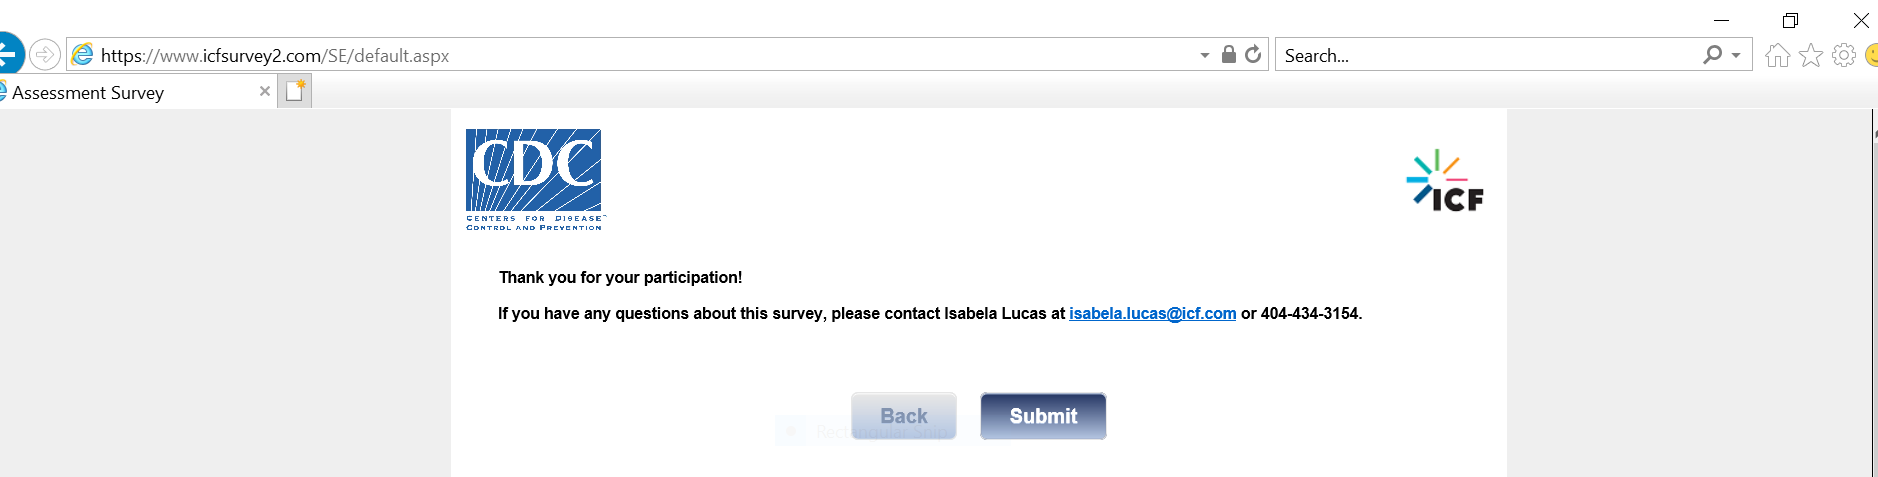This screenshot has height=477, width=1878.
Task: Open the isabela.lucas@icf.com email link
Action: coord(1152,314)
